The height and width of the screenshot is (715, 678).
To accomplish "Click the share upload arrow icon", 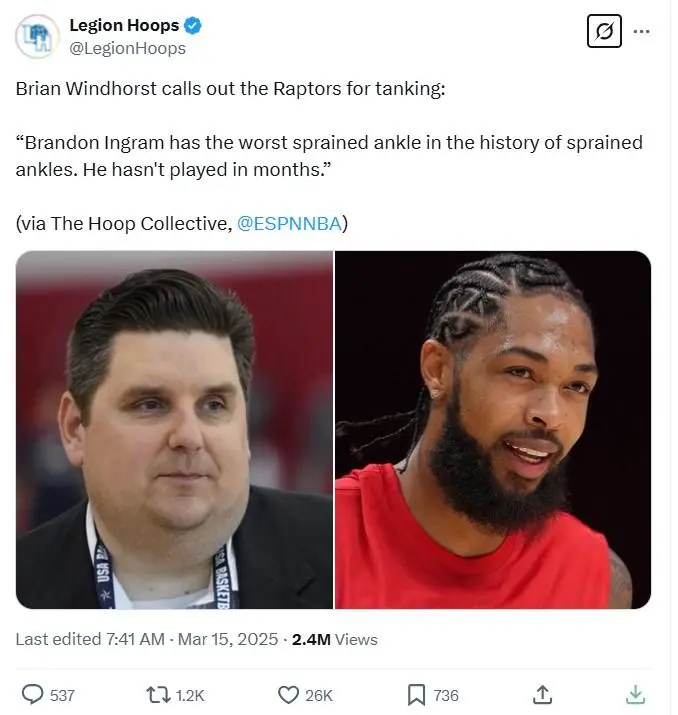I will tap(543, 694).
